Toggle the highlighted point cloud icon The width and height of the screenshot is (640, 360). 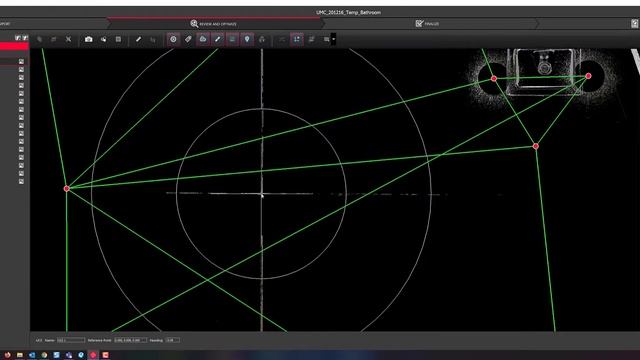pos(202,39)
